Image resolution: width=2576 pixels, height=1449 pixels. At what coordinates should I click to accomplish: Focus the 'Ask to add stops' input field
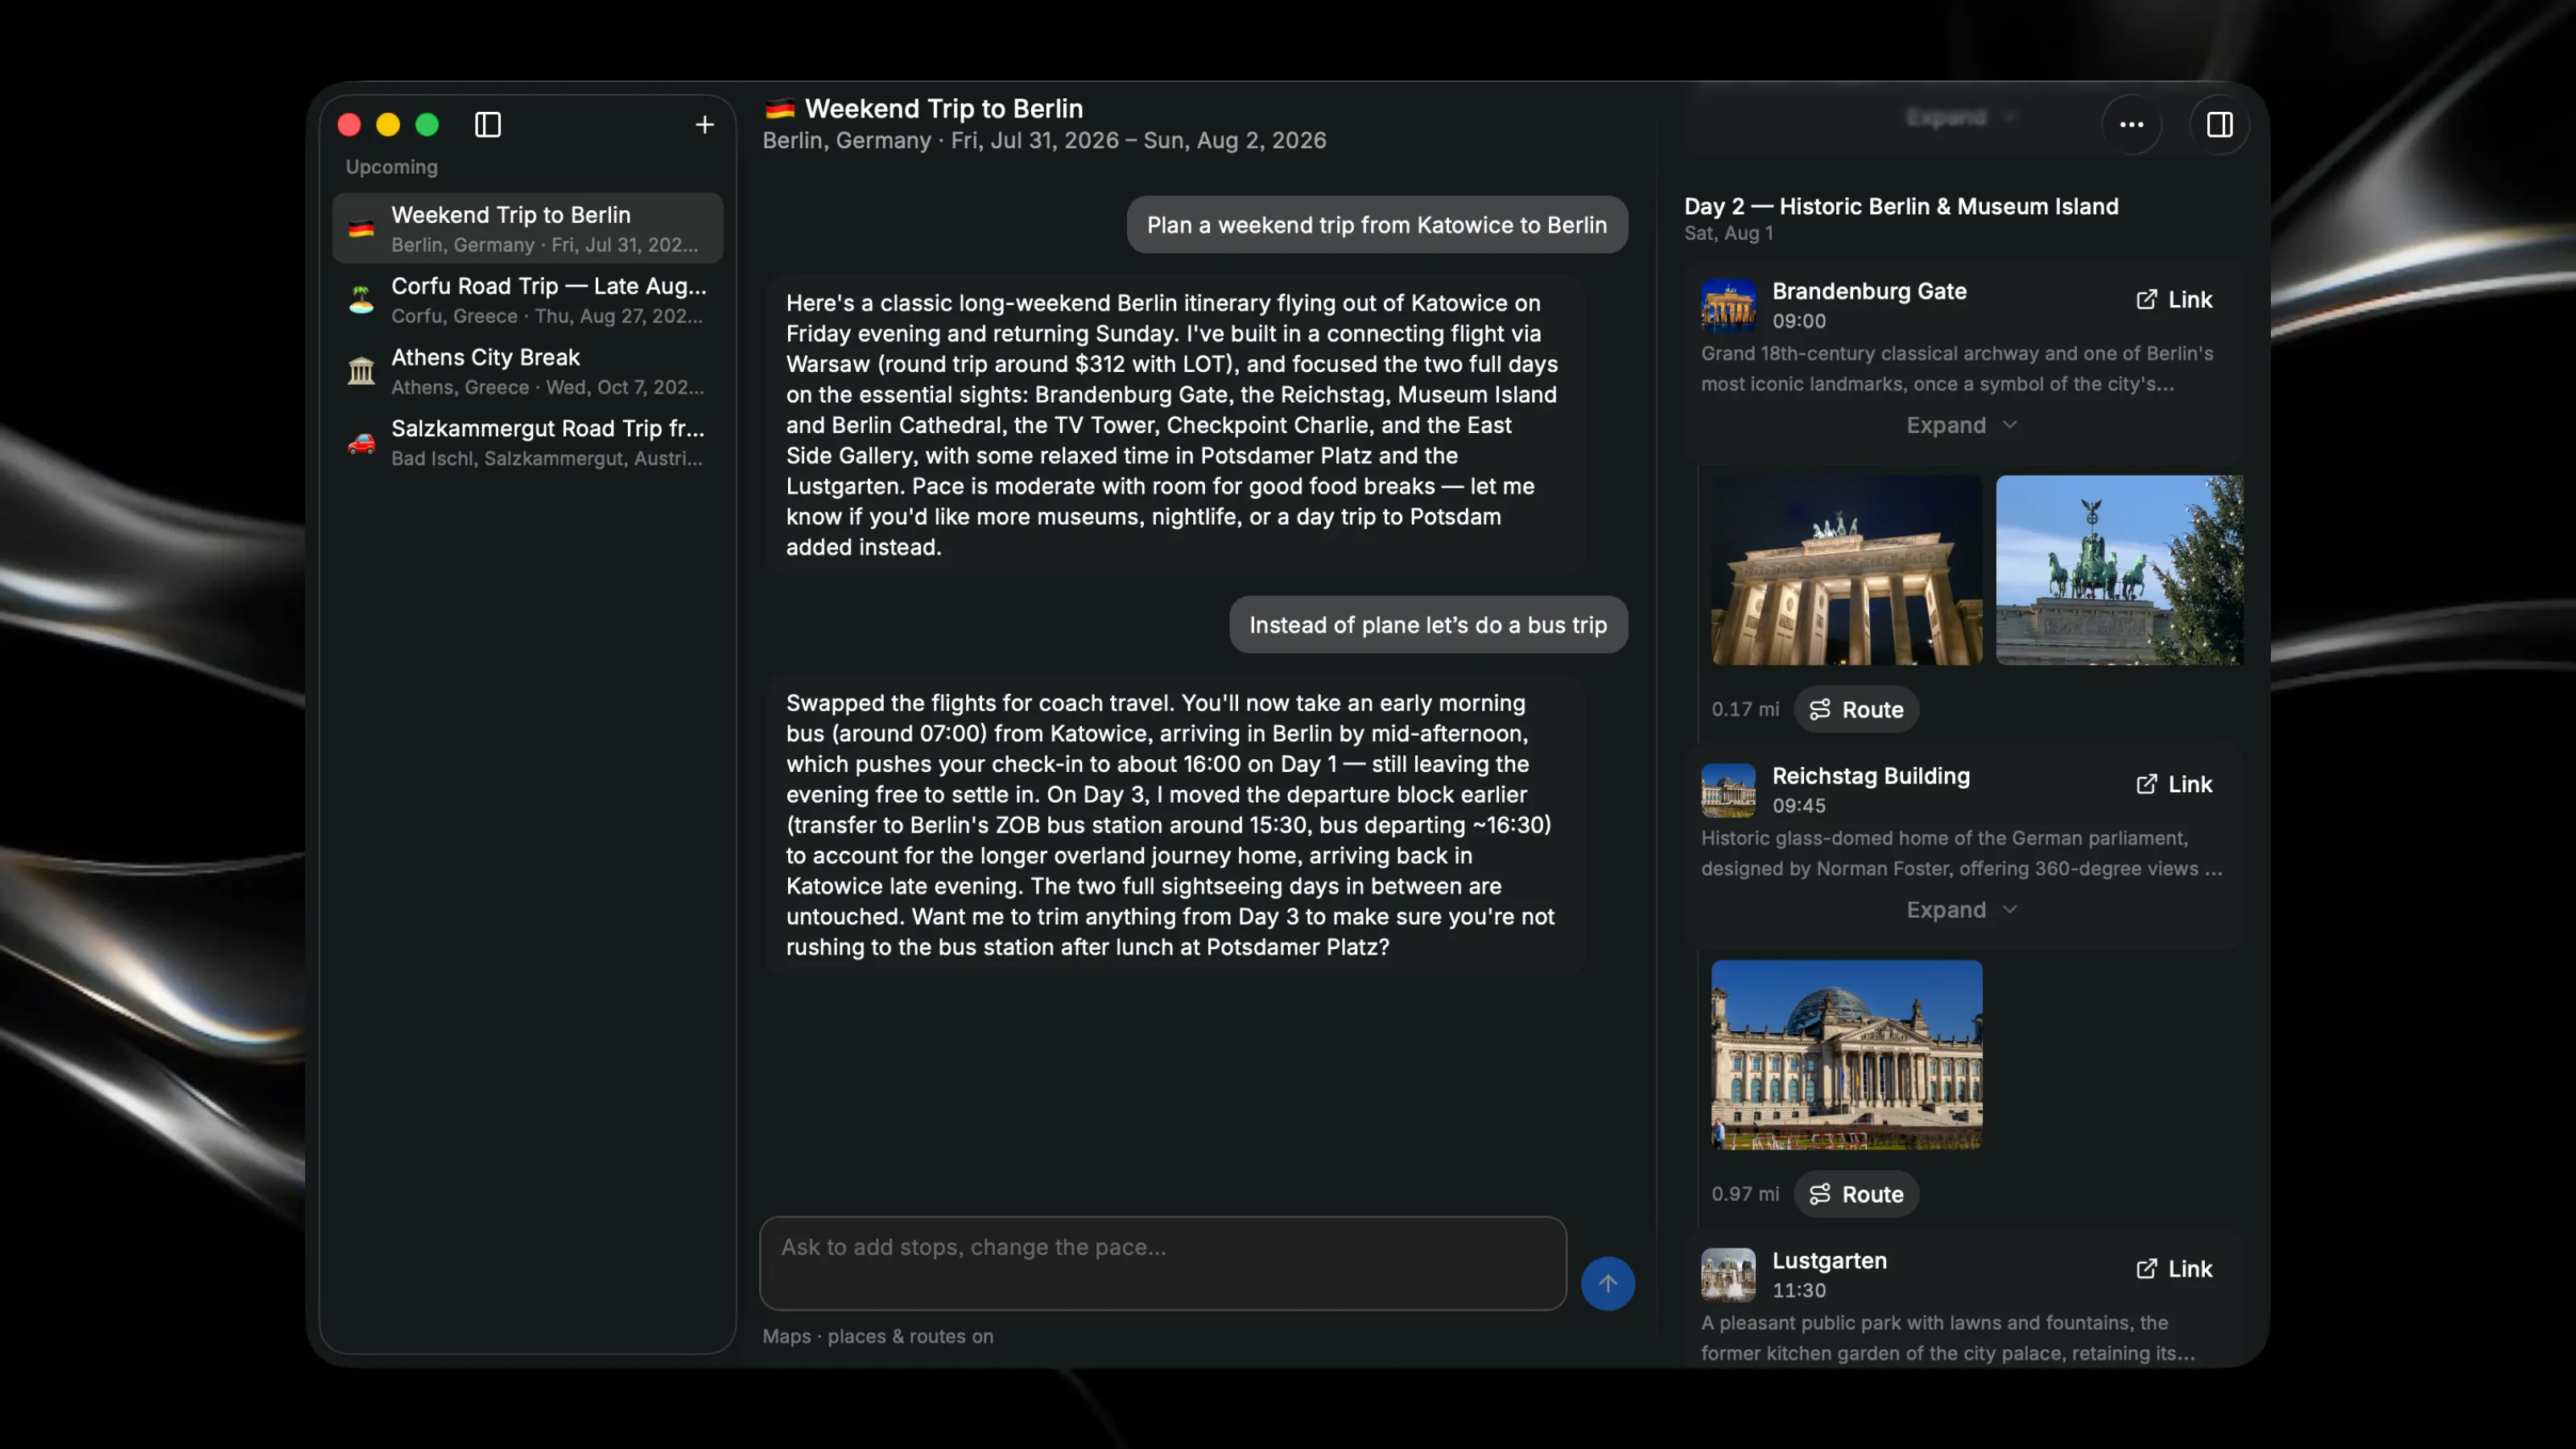pos(1162,1263)
